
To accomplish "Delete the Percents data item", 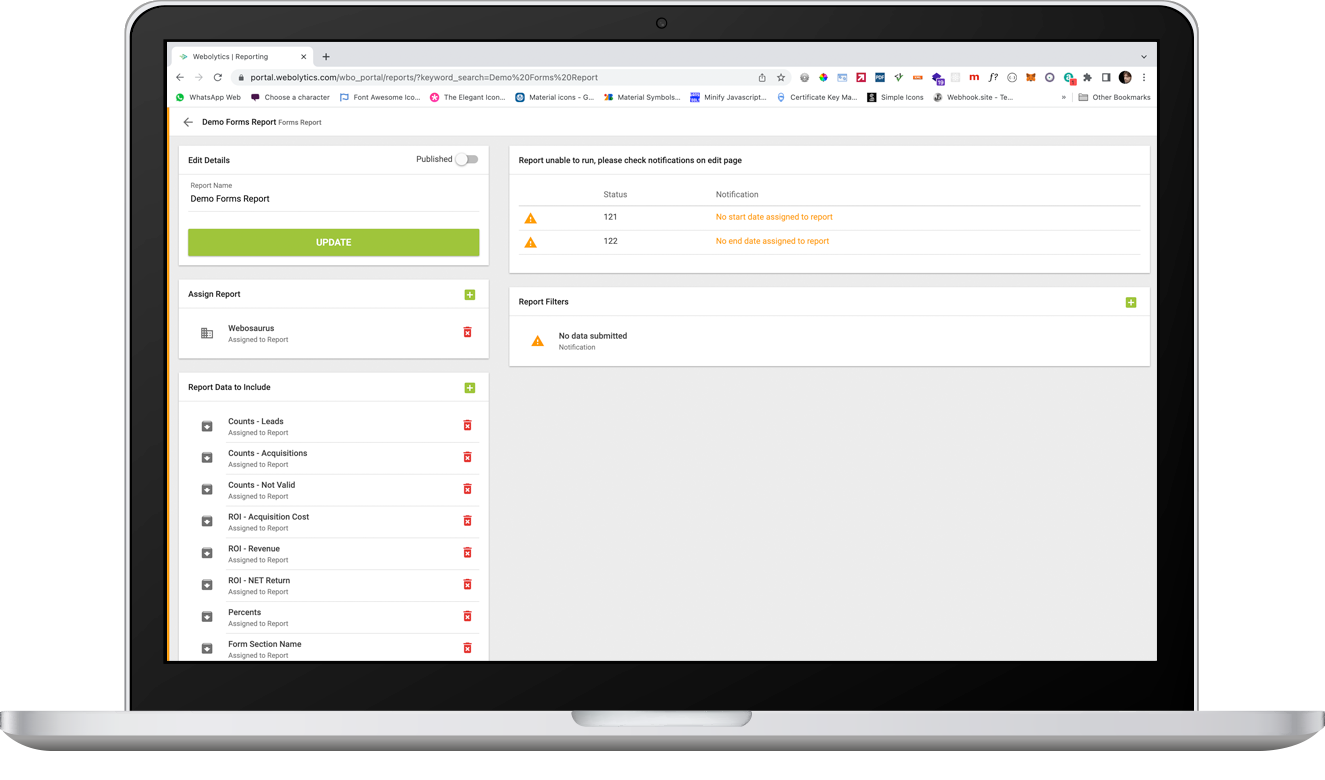I will (467, 616).
